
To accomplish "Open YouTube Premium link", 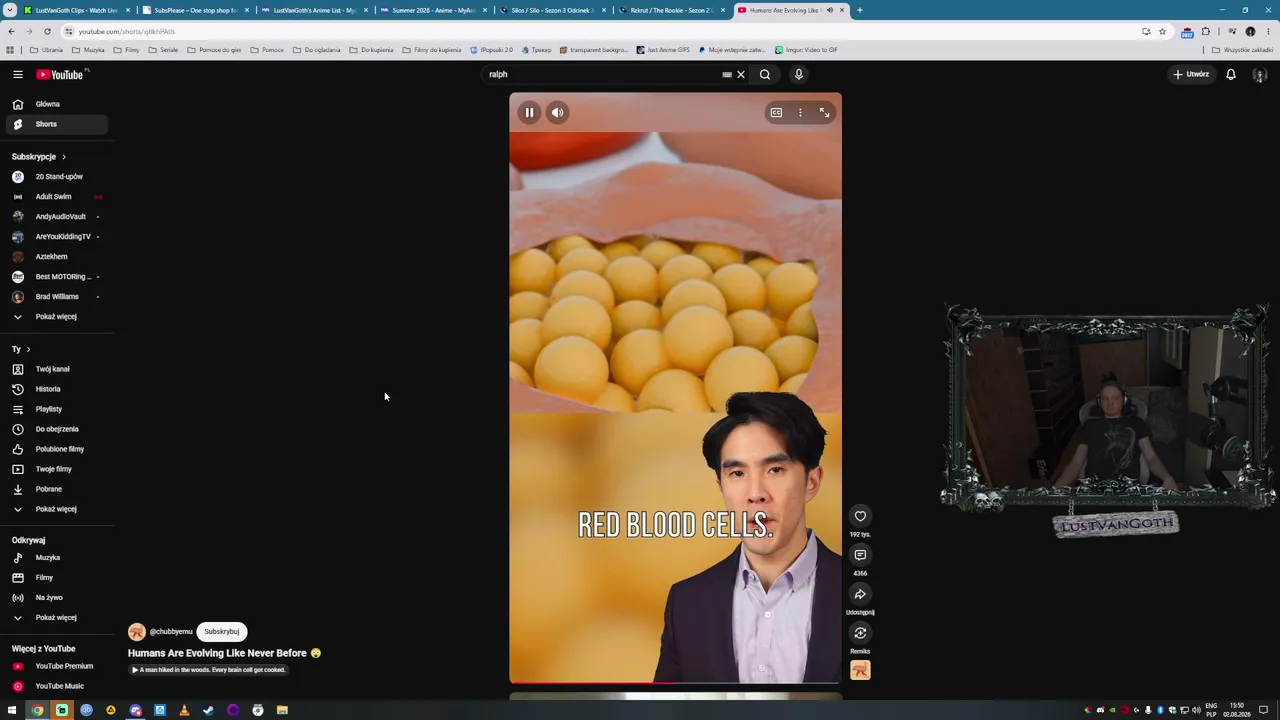I will tap(56, 666).
